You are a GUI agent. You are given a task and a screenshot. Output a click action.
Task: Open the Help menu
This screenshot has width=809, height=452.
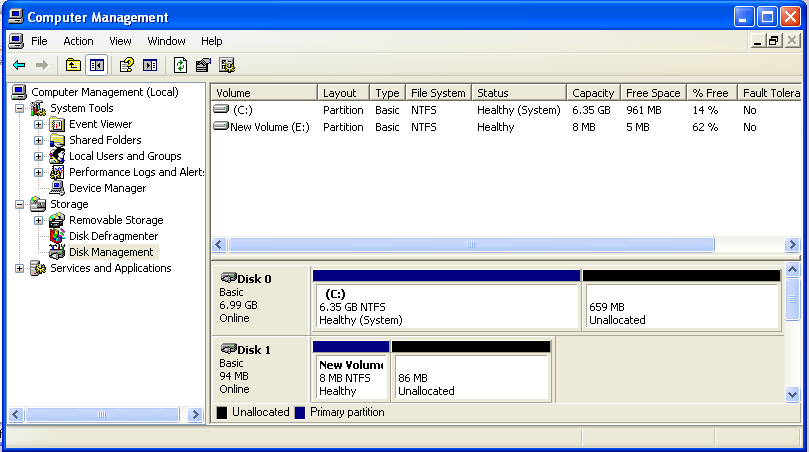[x=212, y=41]
